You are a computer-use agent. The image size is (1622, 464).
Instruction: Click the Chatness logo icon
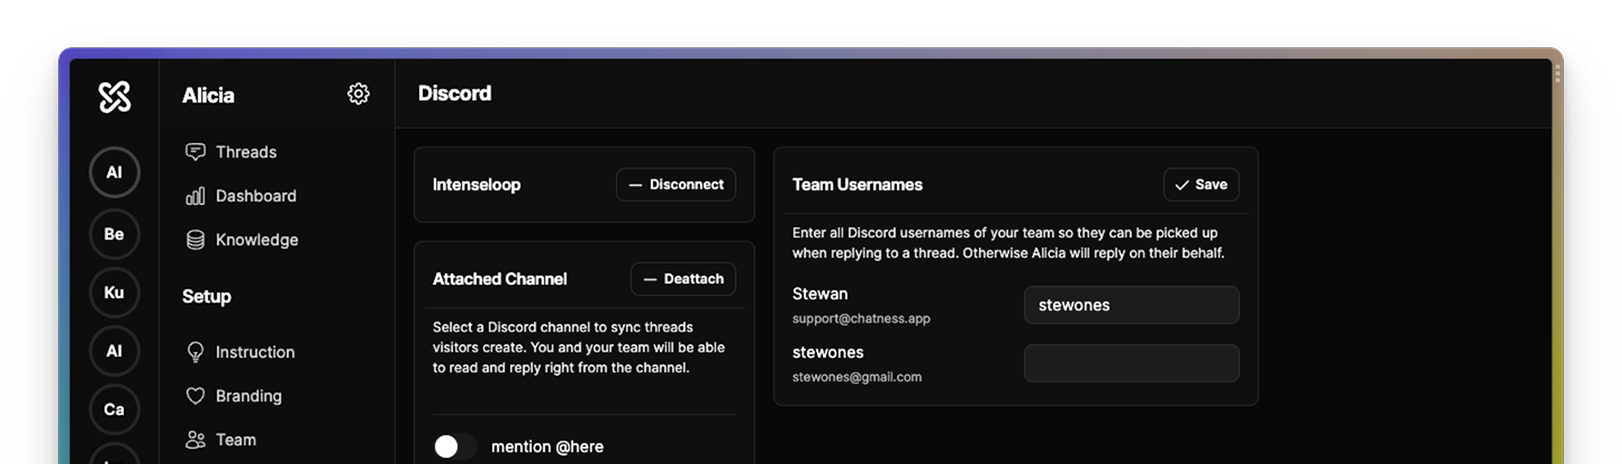[x=114, y=96]
